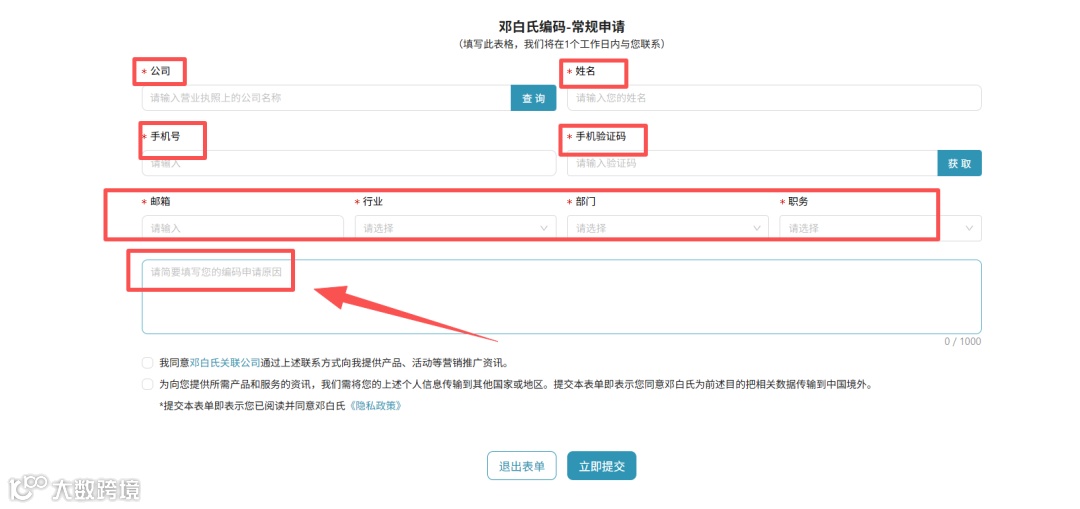The image size is (1080, 509).
Task: Open the 行业 industry dropdown
Action: (x=455, y=228)
